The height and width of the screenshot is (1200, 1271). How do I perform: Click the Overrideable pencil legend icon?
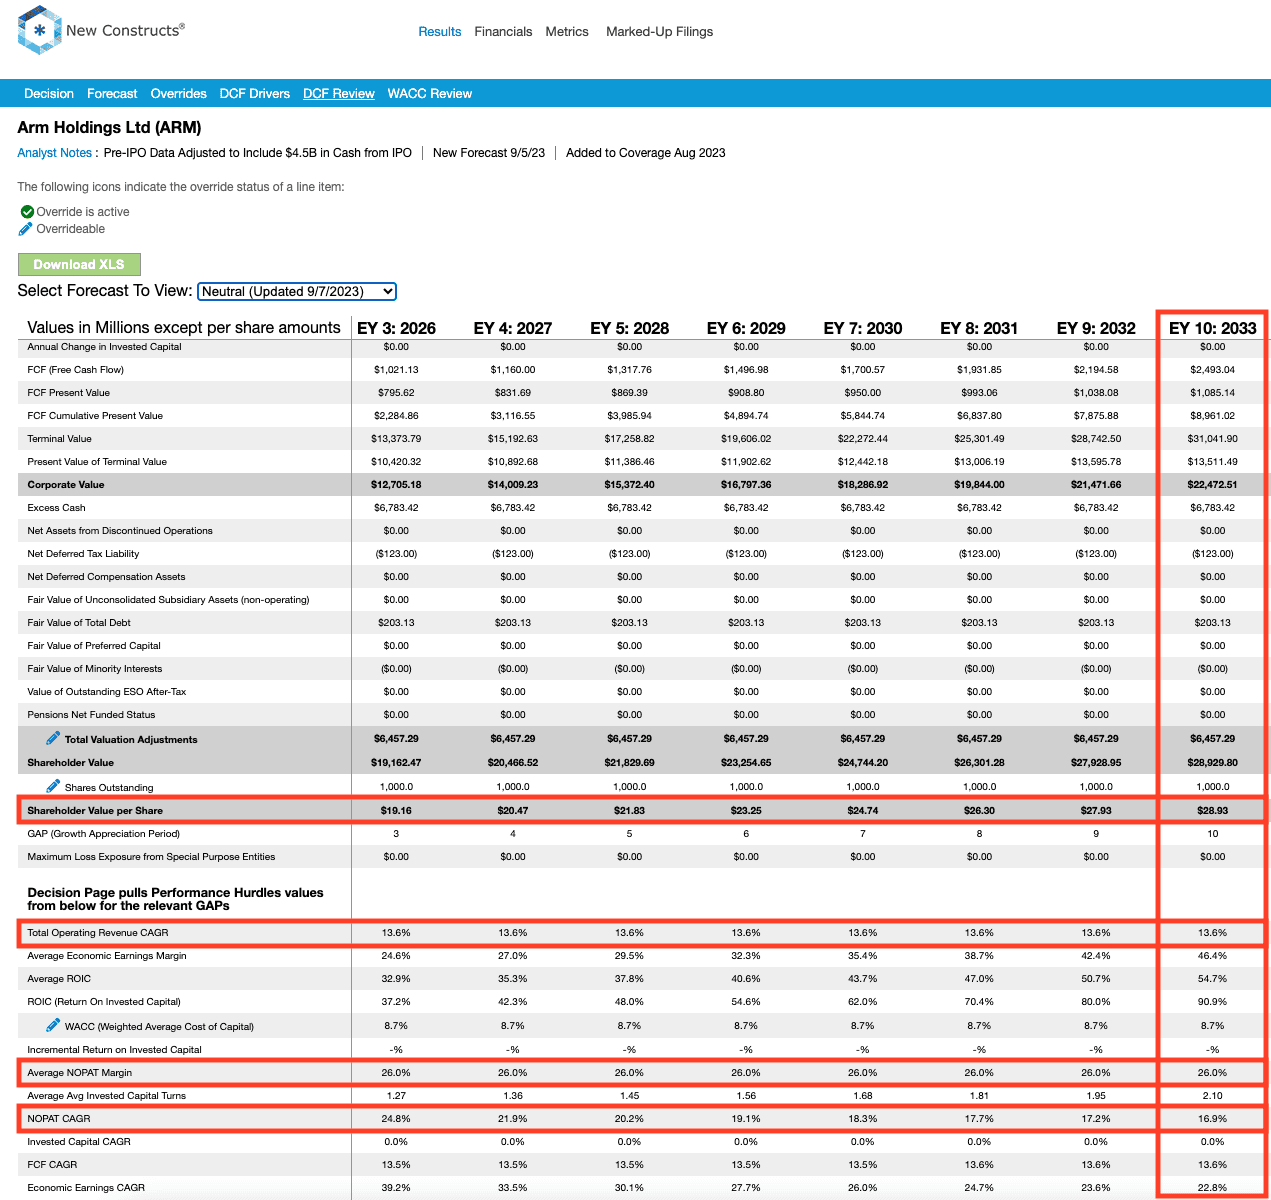tap(26, 229)
